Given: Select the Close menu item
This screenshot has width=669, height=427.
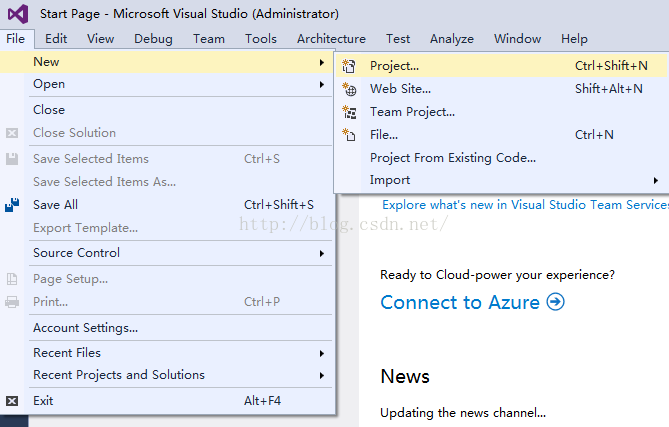Looking at the screenshot, I should coord(49,110).
